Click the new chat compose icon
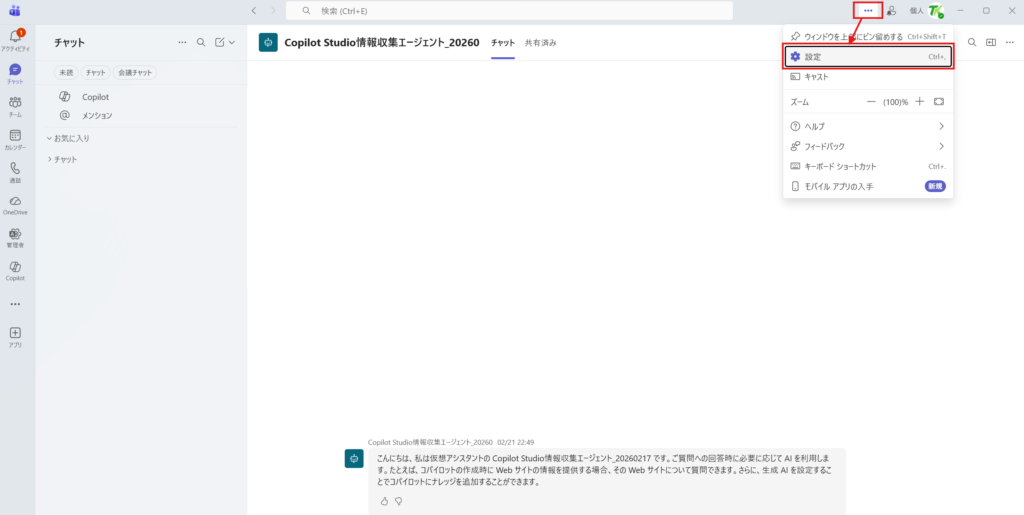Viewport: 1024px width, 515px height. tap(220, 43)
